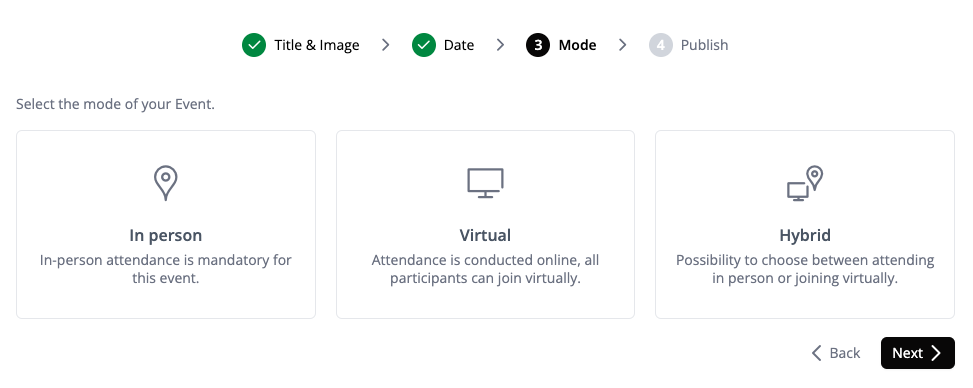Go to the Date step

tap(459, 45)
